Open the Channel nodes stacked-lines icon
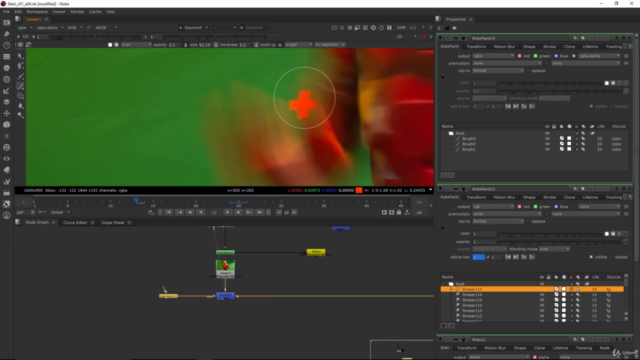 point(7,57)
